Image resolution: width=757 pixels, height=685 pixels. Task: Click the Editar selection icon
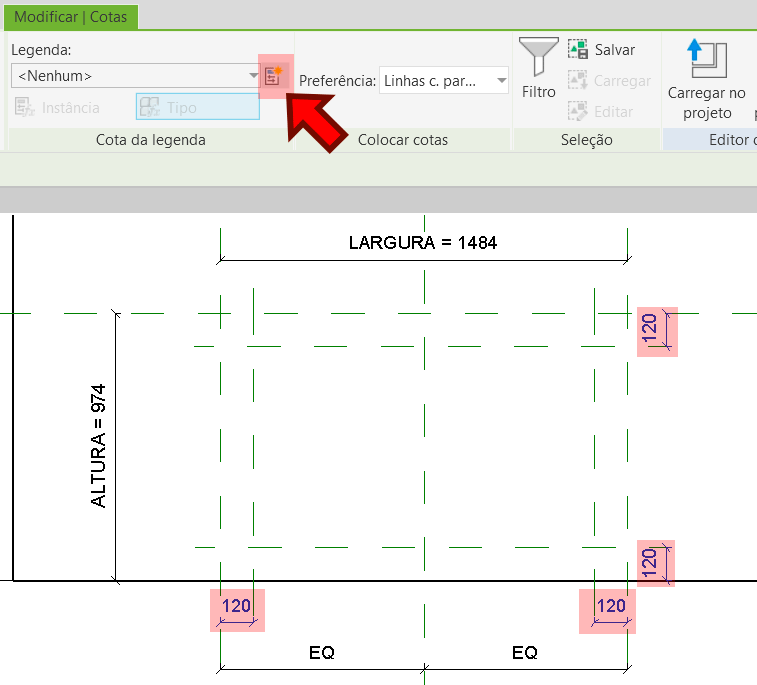578,111
